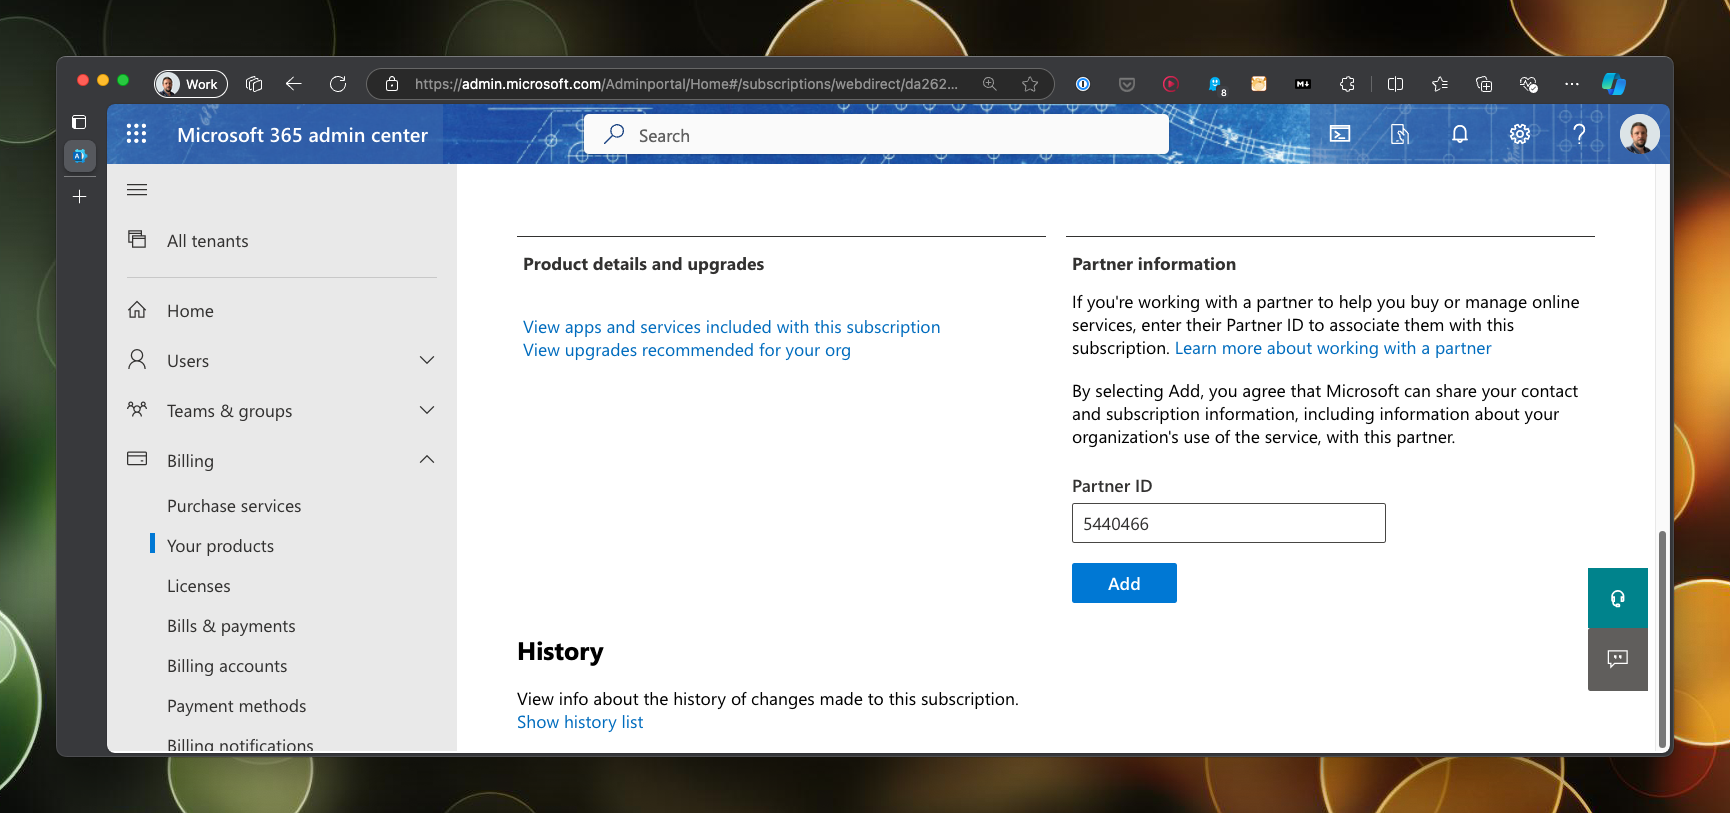Open the teal headset support button
Screen dimensions: 1730x813
click(x=1617, y=598)
